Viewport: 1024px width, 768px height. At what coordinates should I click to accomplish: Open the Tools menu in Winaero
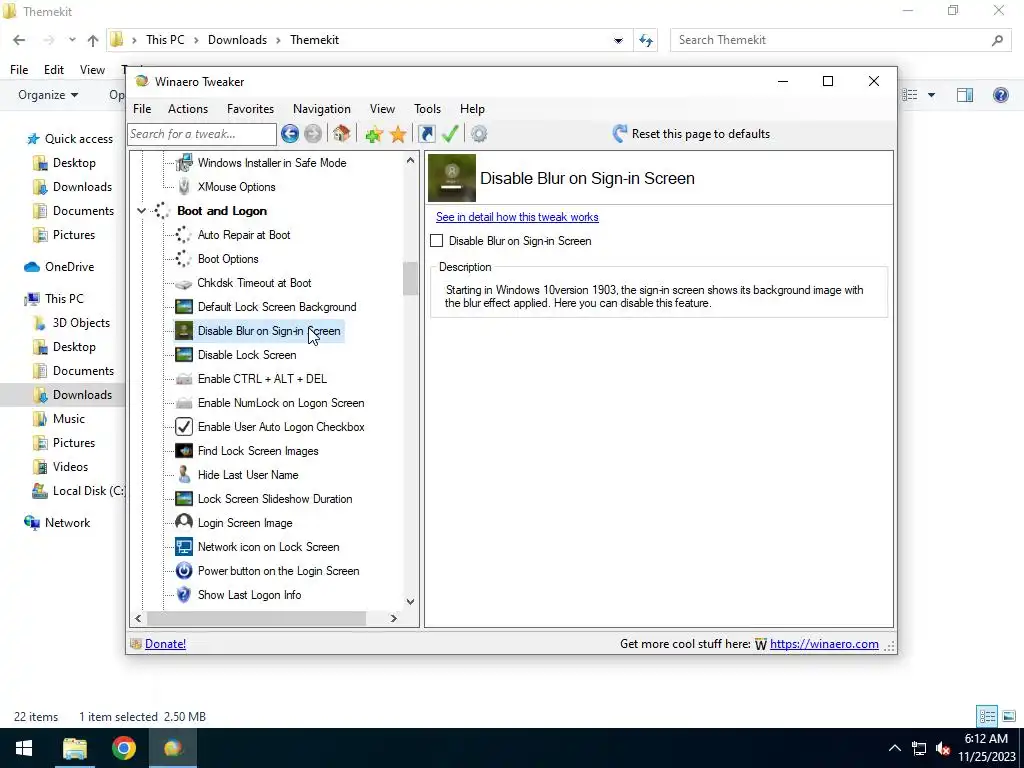coord(427,109)
